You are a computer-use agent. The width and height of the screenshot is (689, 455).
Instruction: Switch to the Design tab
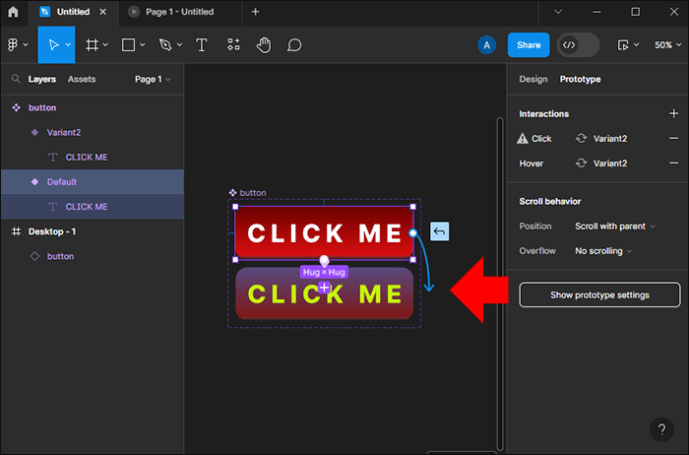pyautogui.click(x=533, y=79)
